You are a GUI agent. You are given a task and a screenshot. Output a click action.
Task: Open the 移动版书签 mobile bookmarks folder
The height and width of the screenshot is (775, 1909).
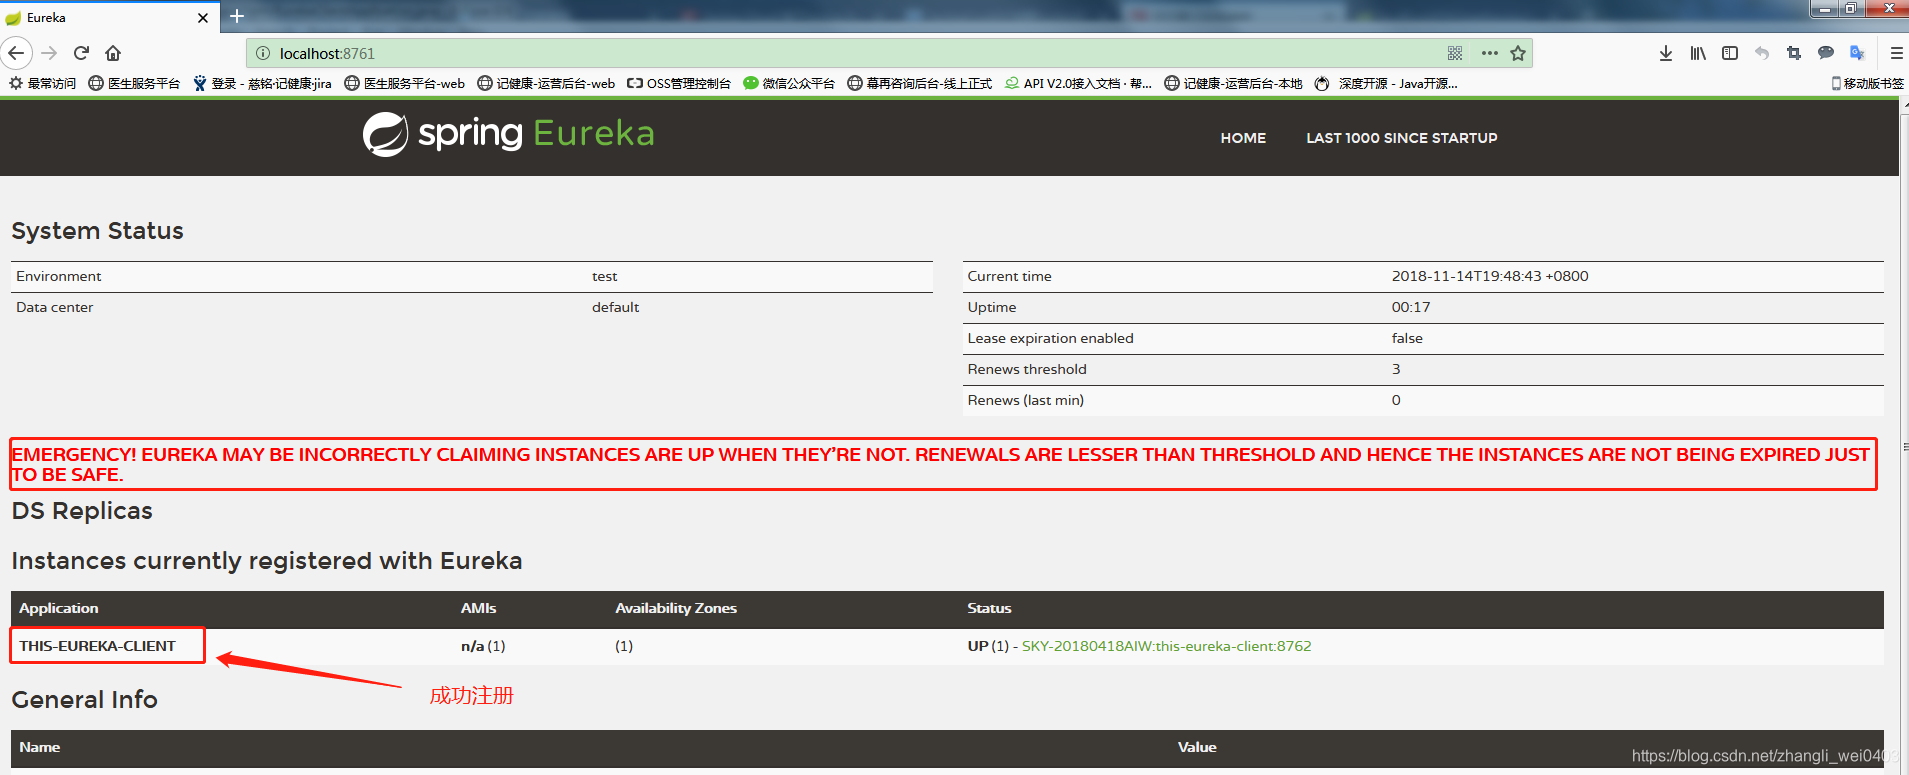click(1867, 83)
